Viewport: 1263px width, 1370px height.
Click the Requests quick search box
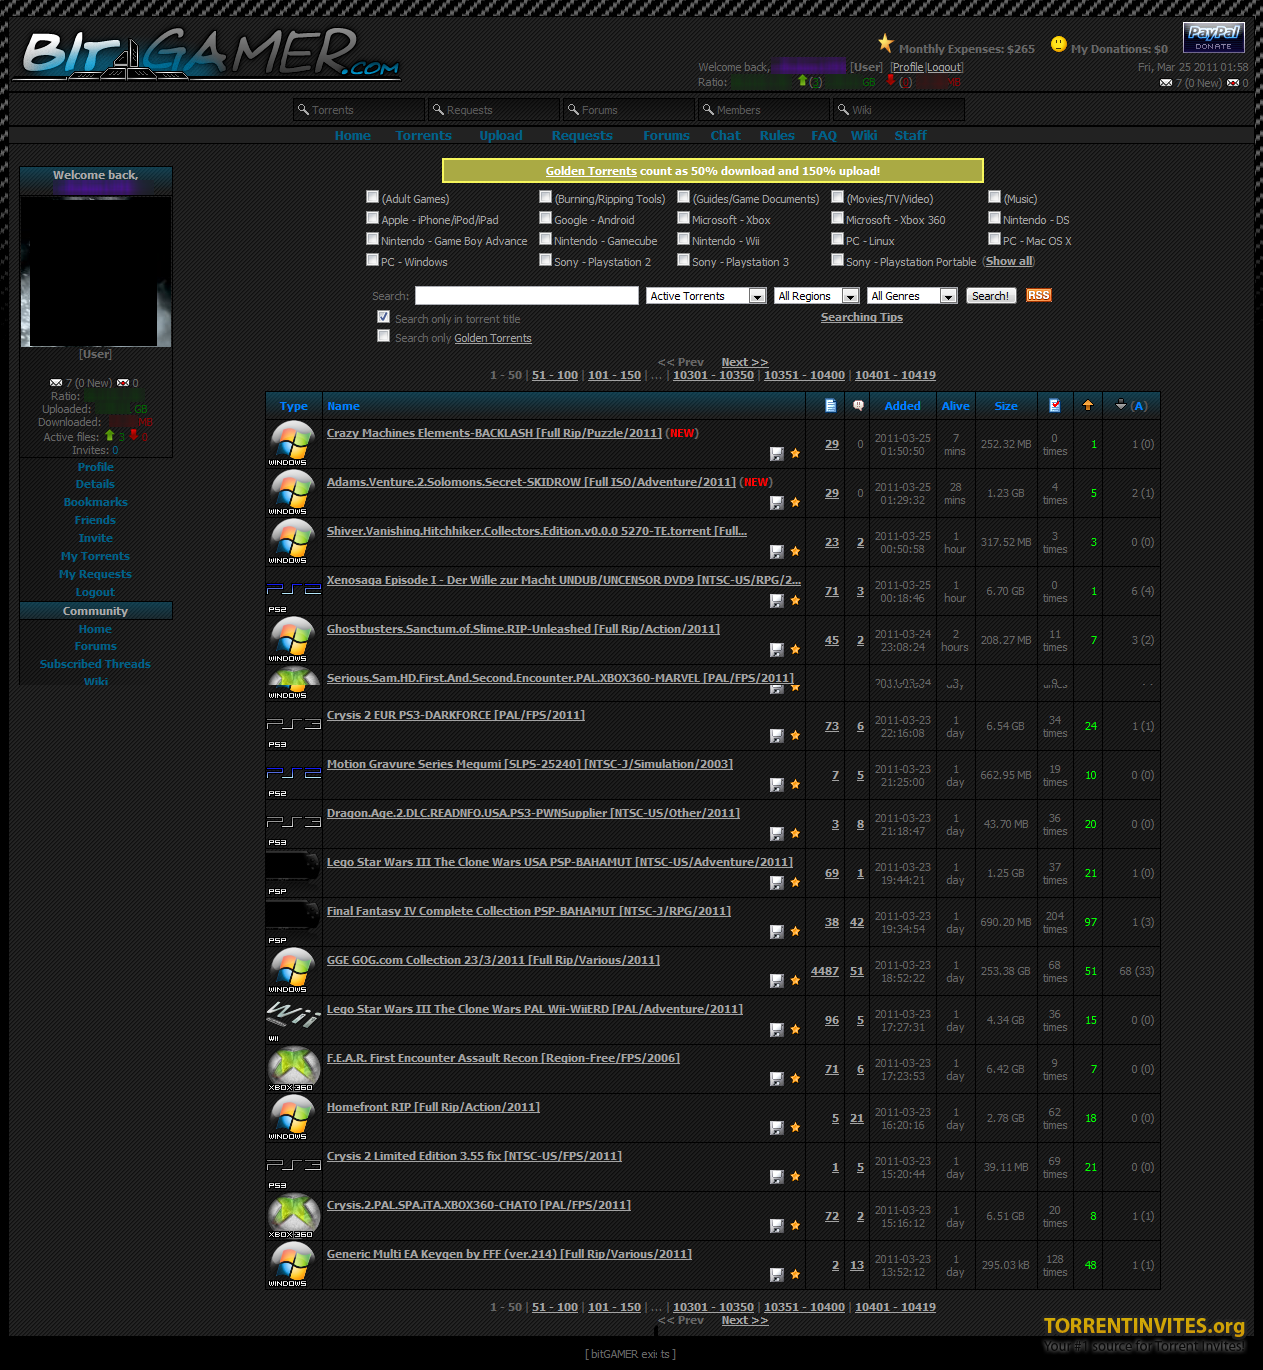click(x=495, y=110)
